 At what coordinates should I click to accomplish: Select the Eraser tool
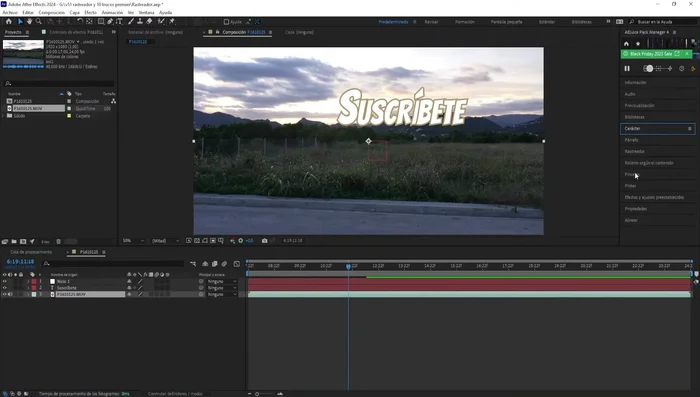(x=149, y=21)
